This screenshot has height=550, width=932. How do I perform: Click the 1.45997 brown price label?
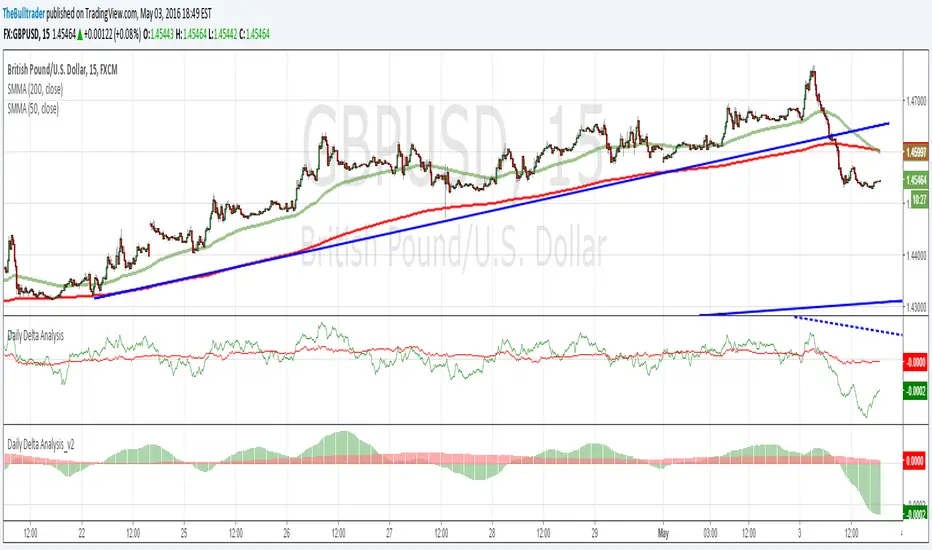tap(915, 153)
